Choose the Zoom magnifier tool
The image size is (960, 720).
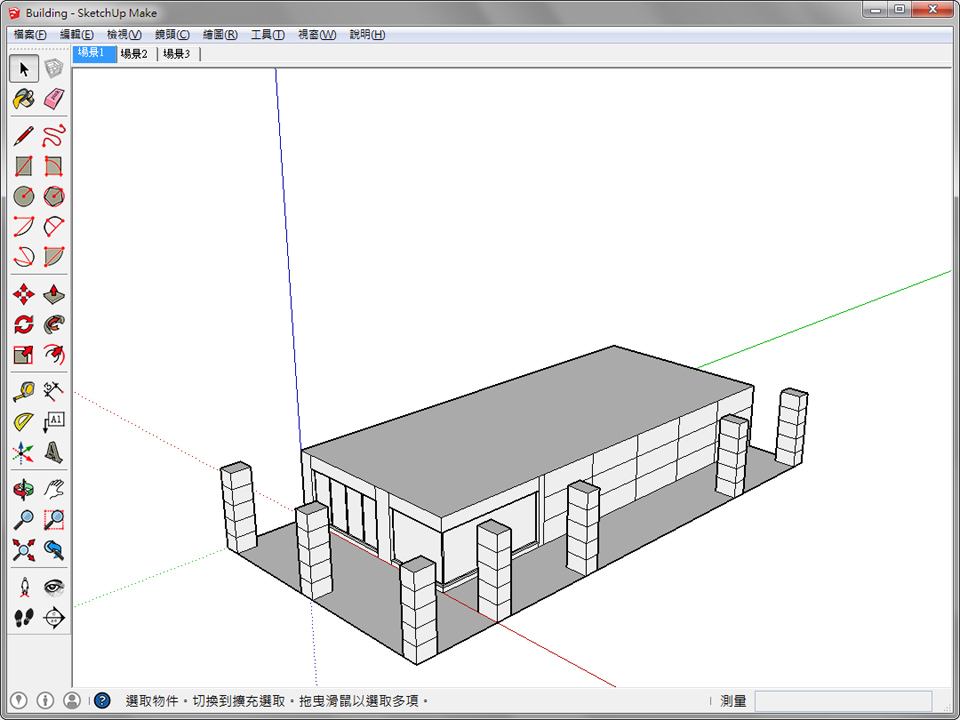point(24,520)
